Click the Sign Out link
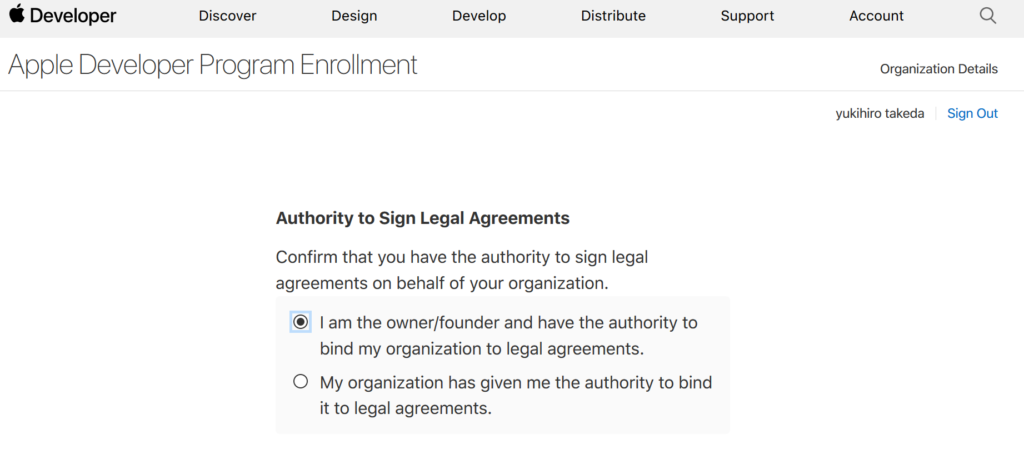The height and width of the screenshot is (469, 1024). pyautogui.click(x=972, y=114)
